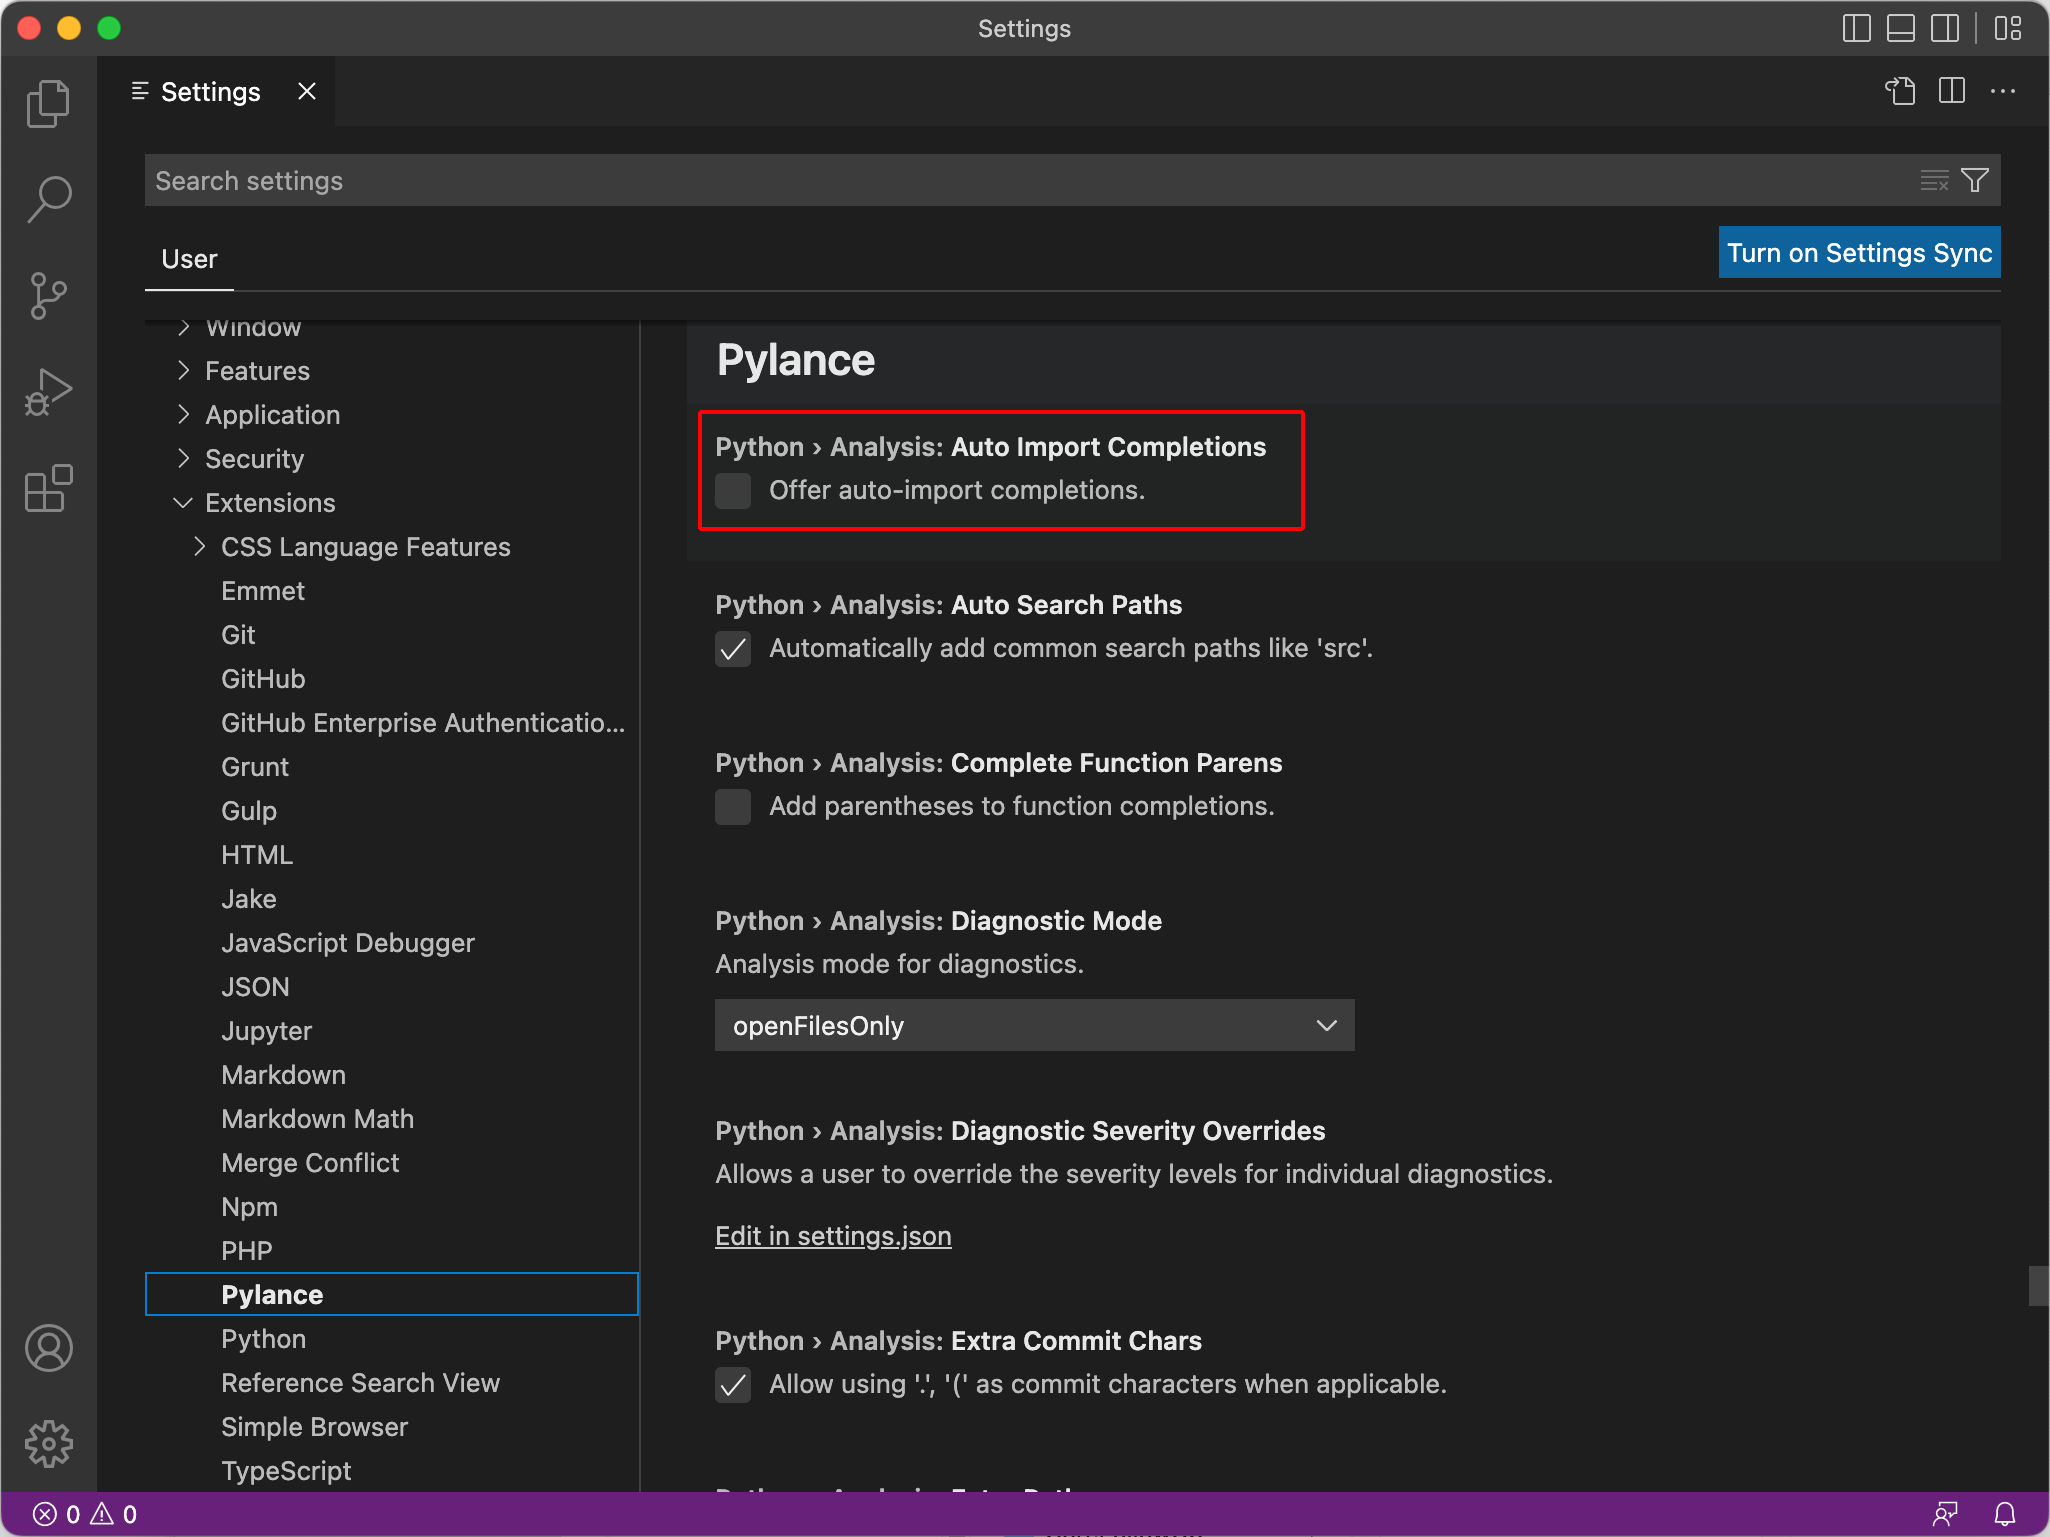Expand CSS Language Features tree item
Image resolution: width=2050 pixels, height=1537 pixels.
199,547
